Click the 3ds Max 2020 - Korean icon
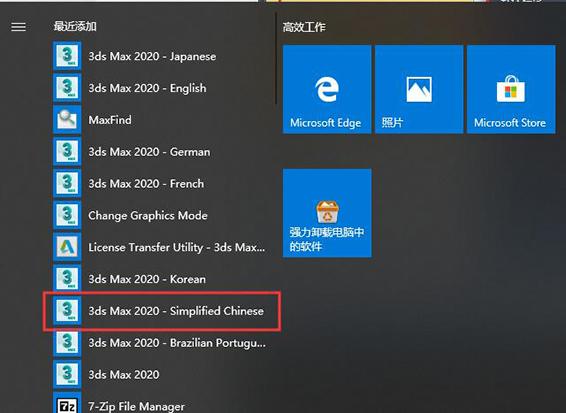The width and height of the screenshot is (566, 413). (67, 279)
